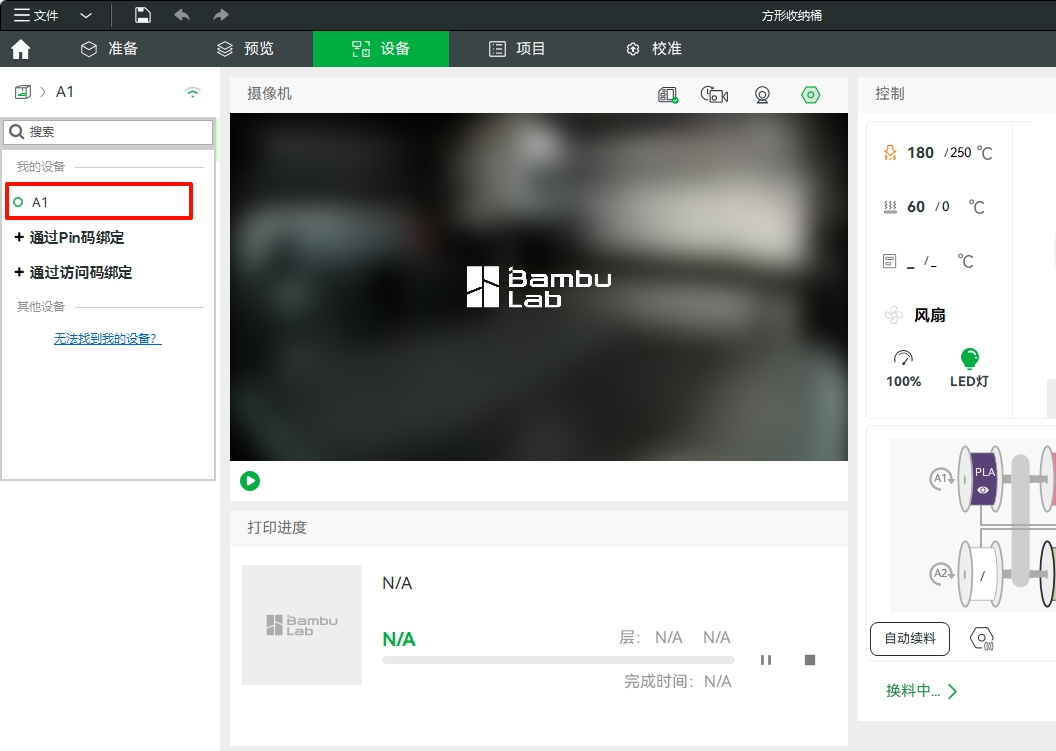The width and height of the screenshot is (1056, 751).
Task: Click the Bambu Lab camera preview area
Action: (539, 287)
